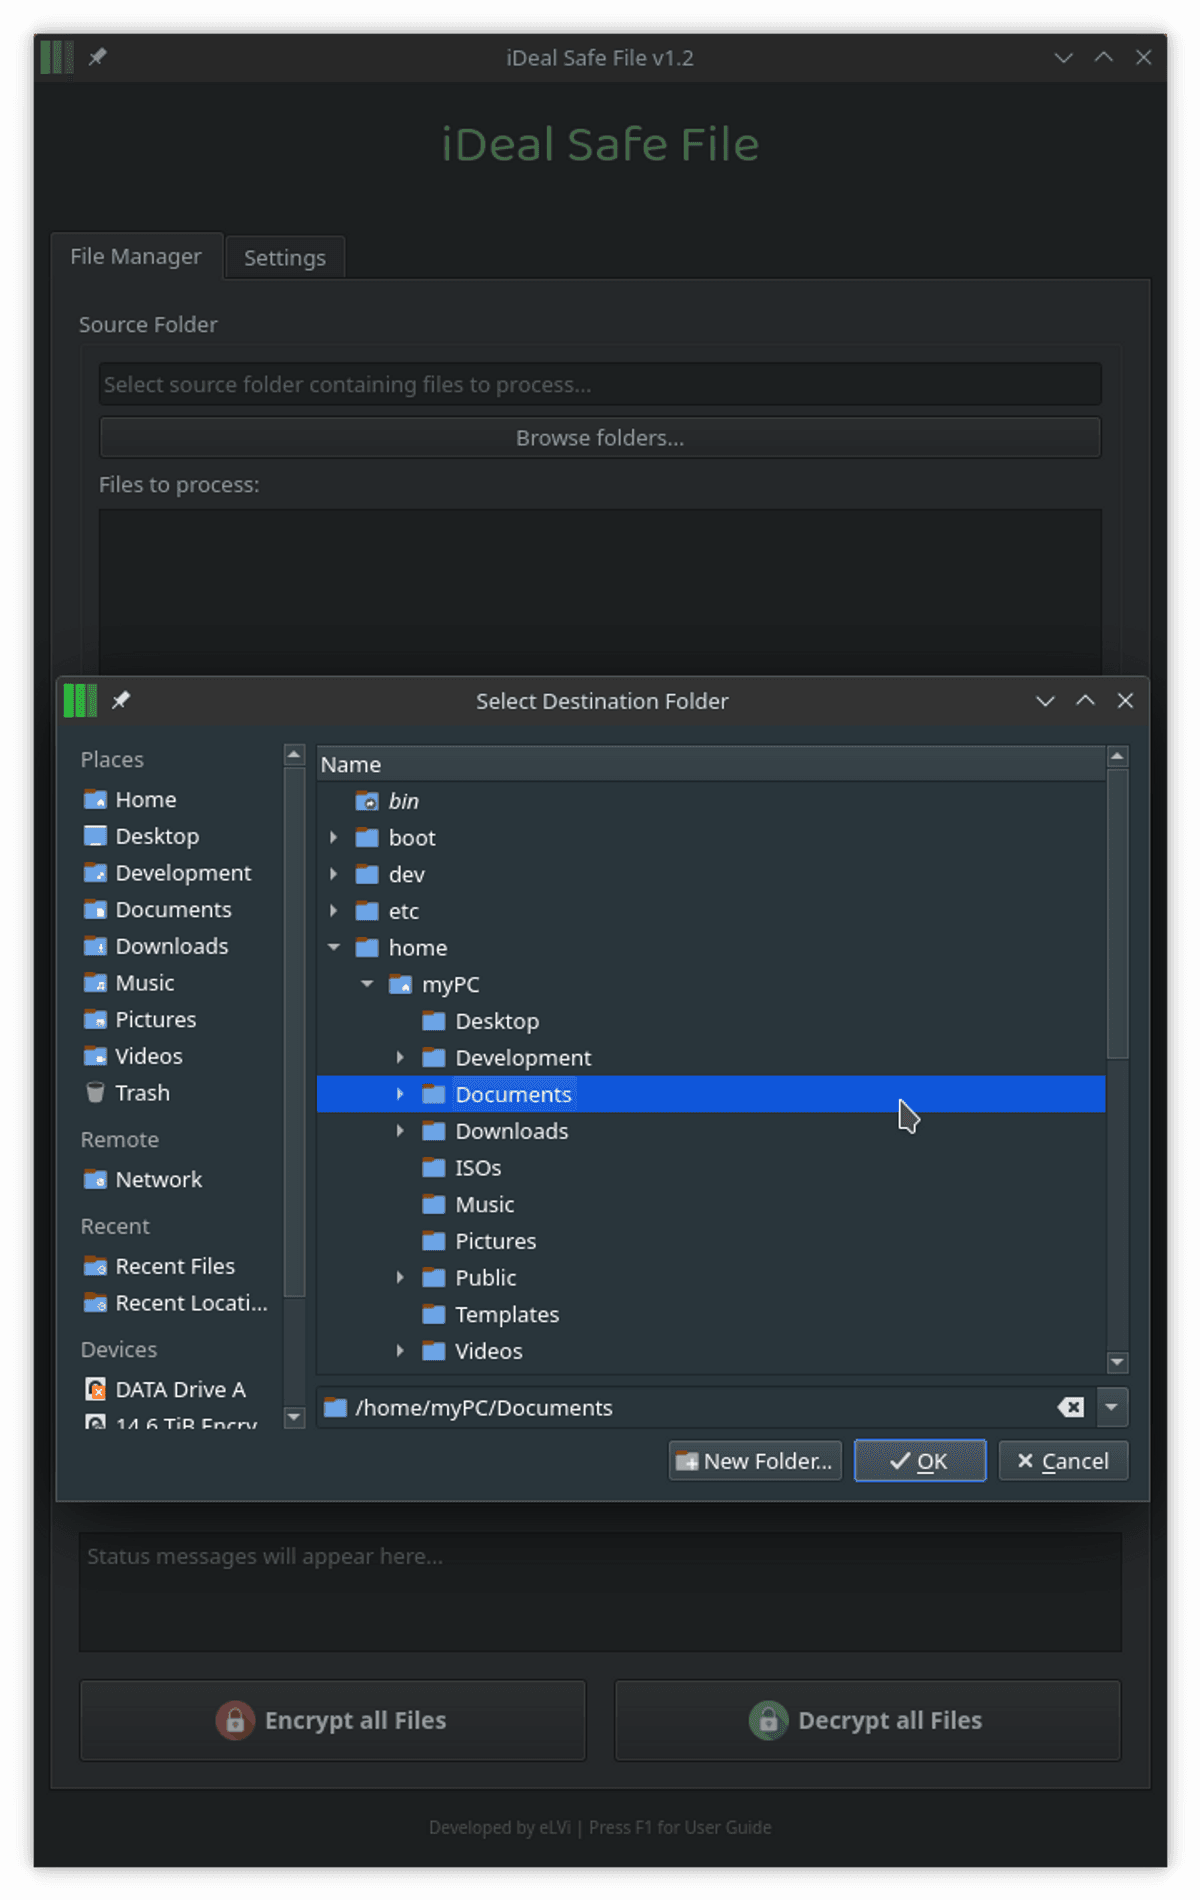Cancel the destination folder dialog
Viewport: 1200px width, 1900px height.
1062,1461
